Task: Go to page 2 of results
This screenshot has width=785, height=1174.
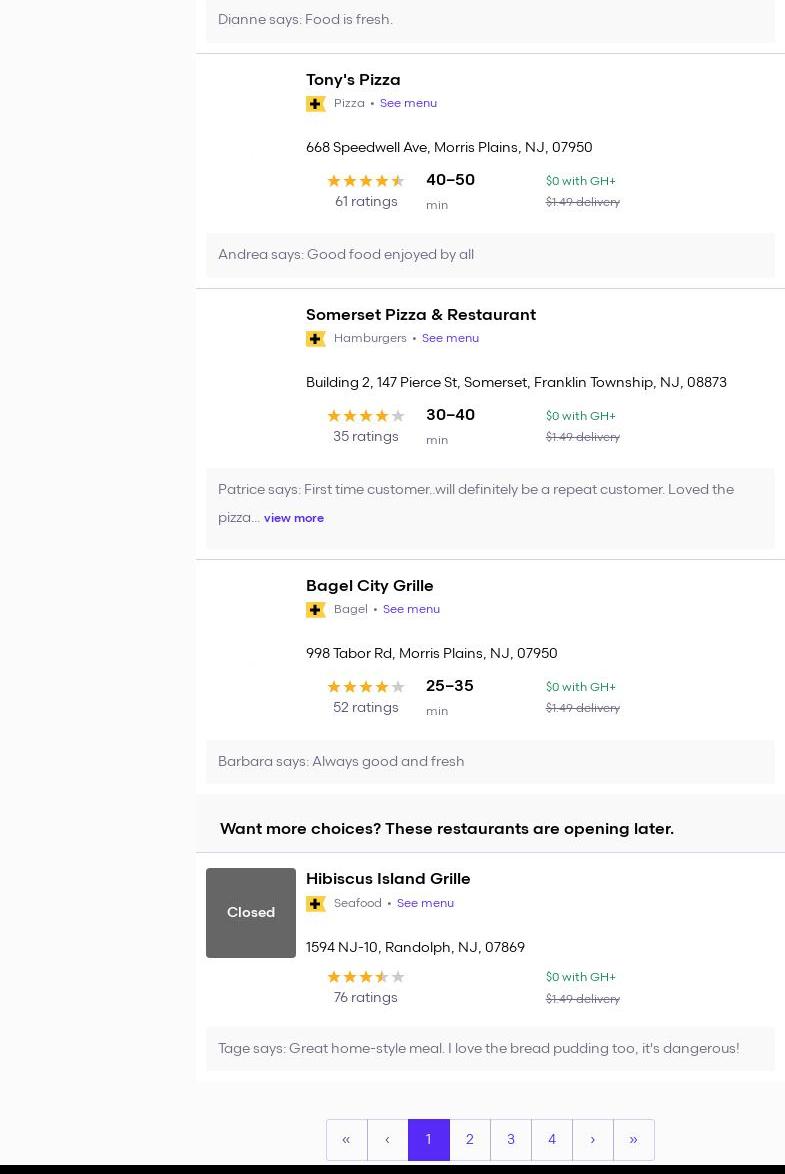Action: click(470, 1139)
